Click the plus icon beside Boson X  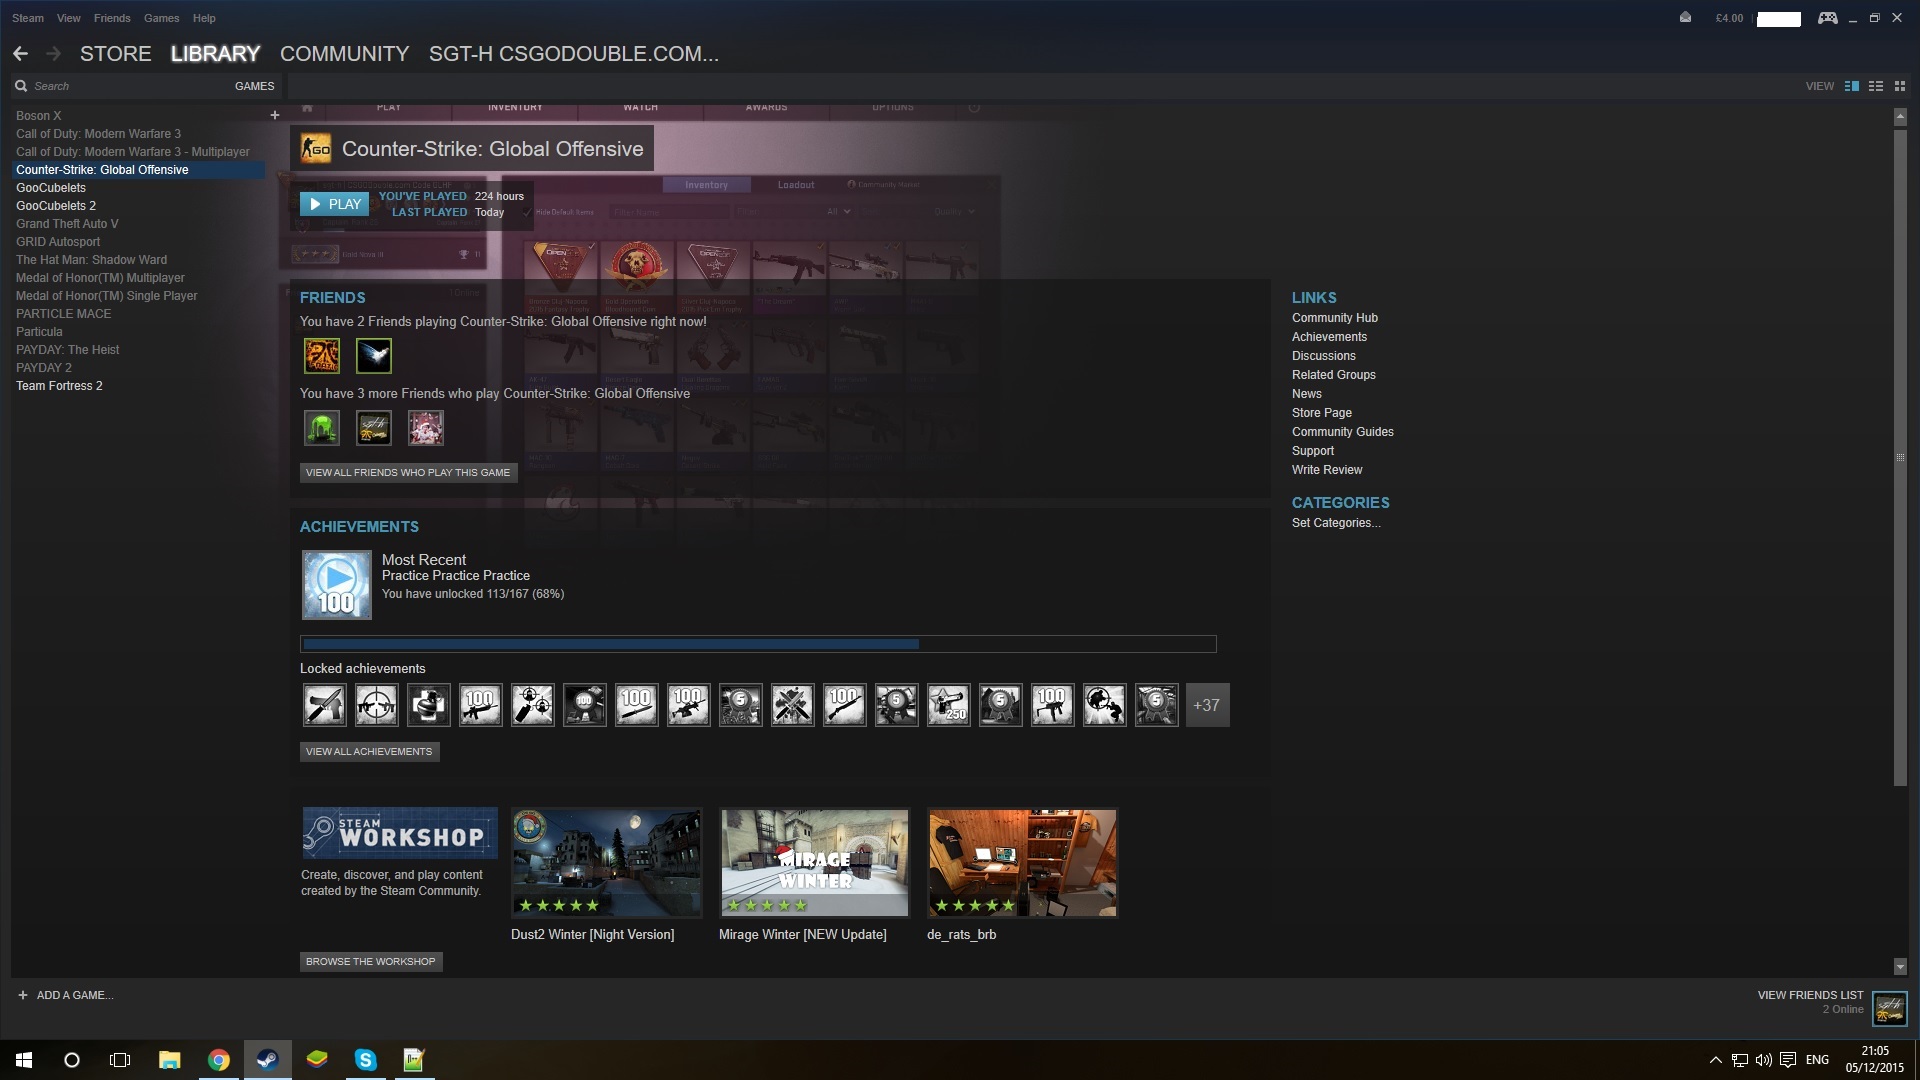274,115
